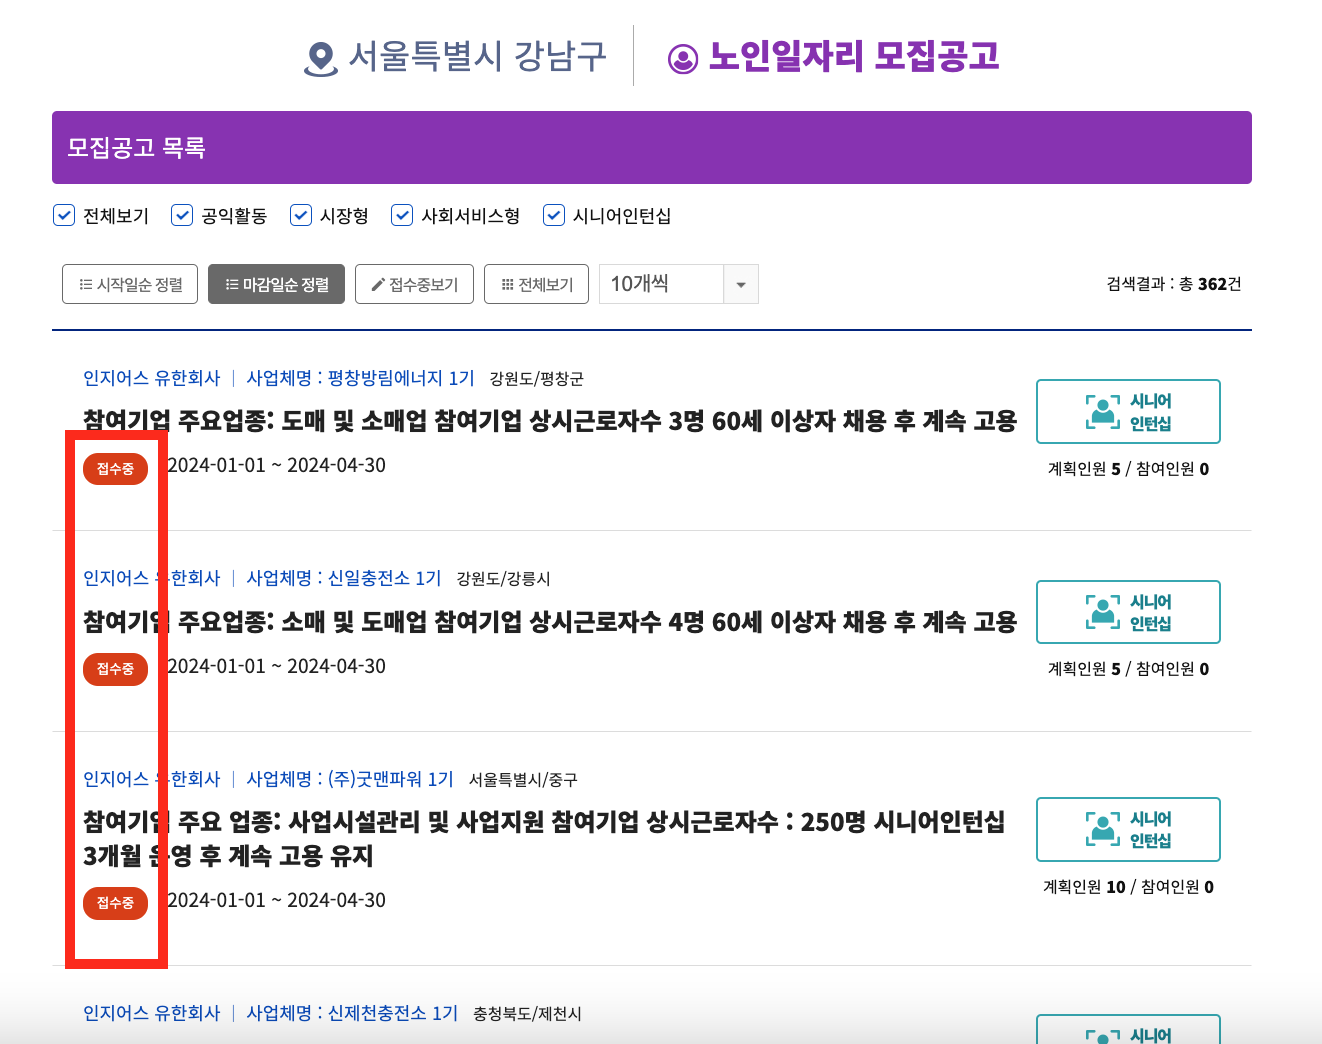
Task: Click 계획인원 5 count under 평창방림에너지 badge
Action: pos(1084,469)
